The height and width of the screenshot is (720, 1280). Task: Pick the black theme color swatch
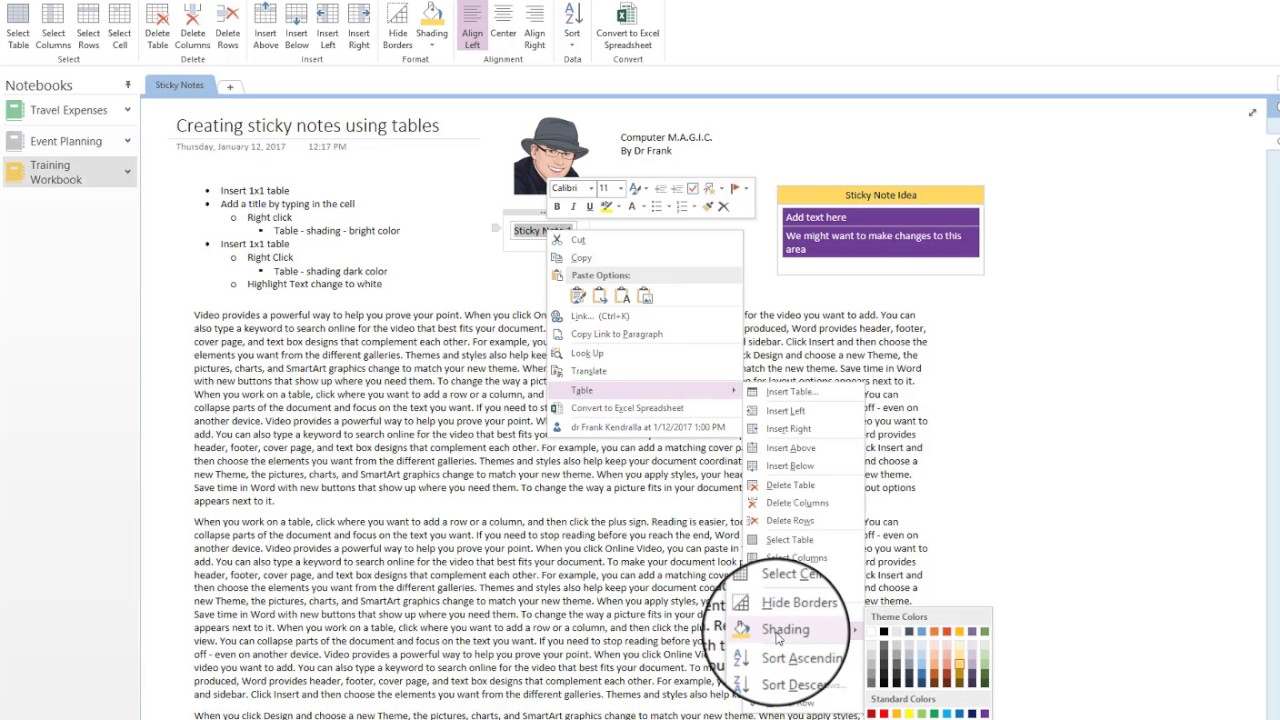[884, 632]
